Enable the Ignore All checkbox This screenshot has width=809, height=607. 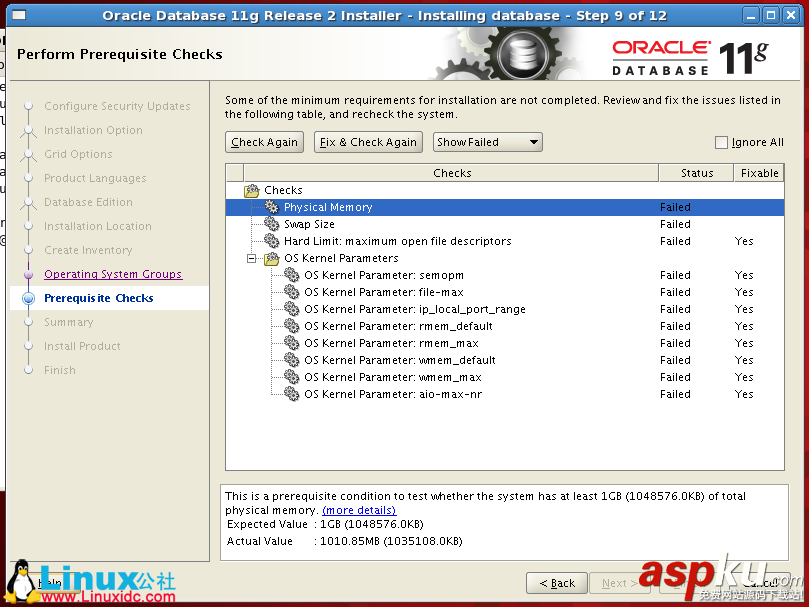[721, 142]
